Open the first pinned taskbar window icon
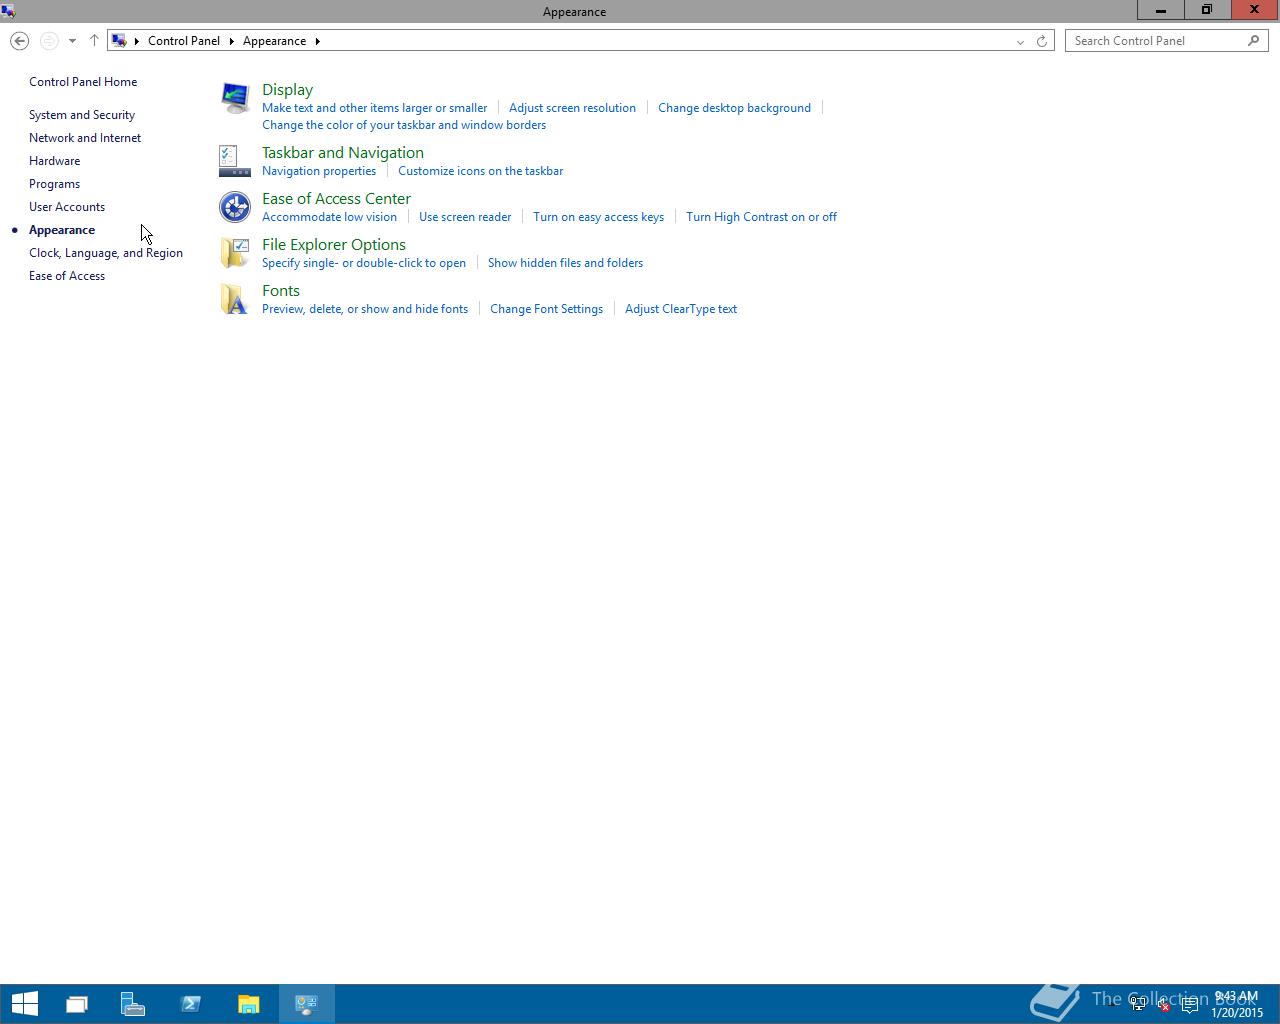Image resolution: width=1280 pixels, height=1024 pixels. [76, 1003]
